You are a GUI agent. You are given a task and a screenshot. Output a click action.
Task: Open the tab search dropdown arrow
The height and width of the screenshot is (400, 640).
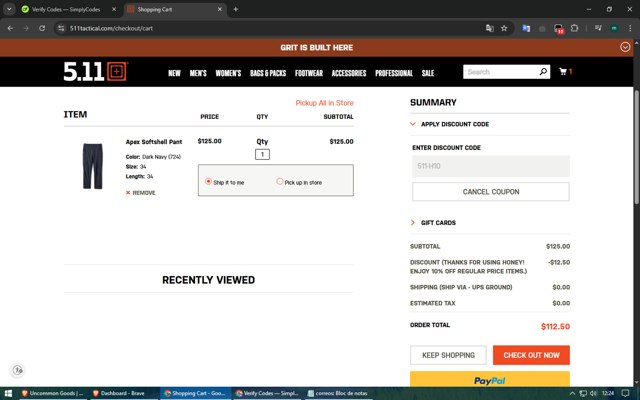(9, 9)
